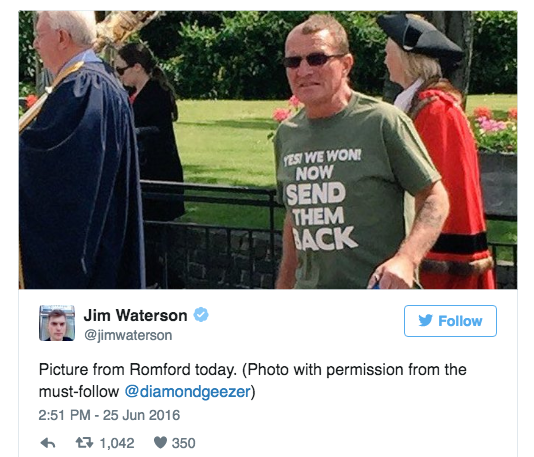The image size is (534, 457).
Task: Follow Jim Waterson via the Follow label
Action: click(460, 321)
